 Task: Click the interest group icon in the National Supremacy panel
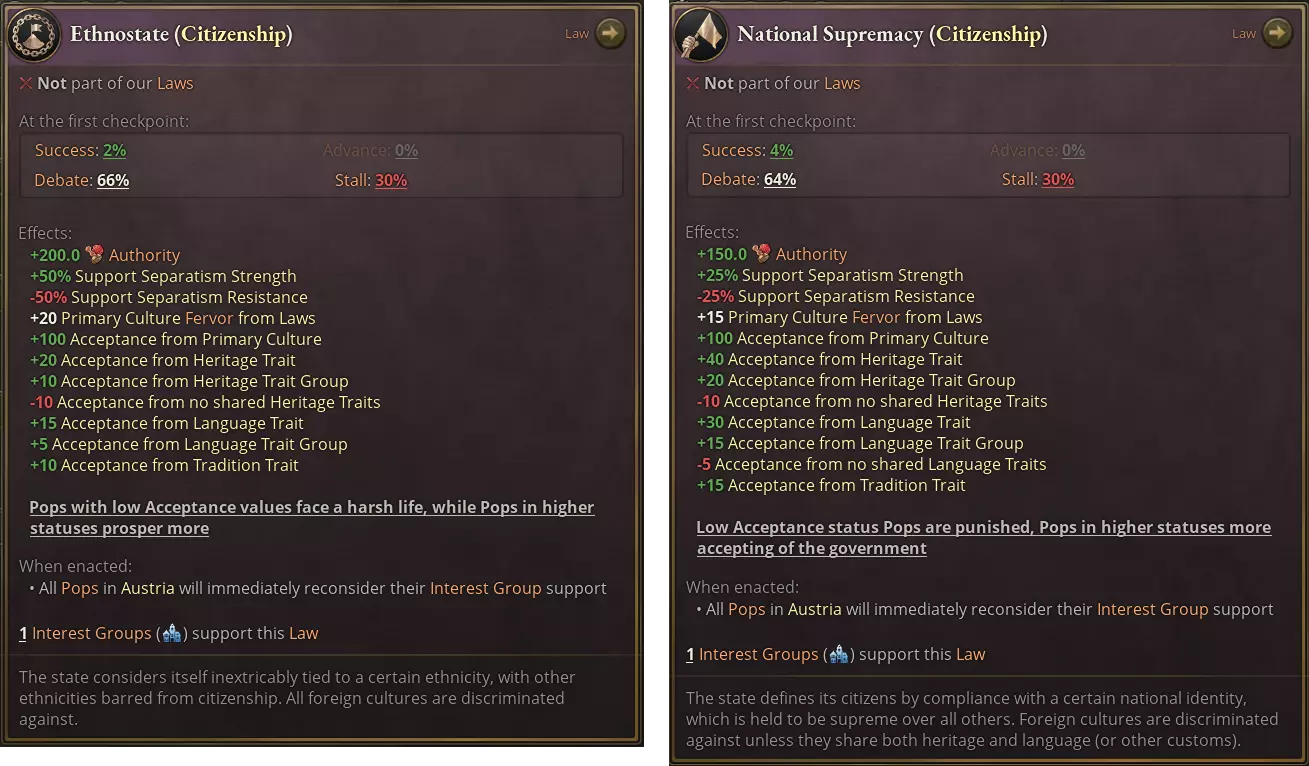click(x=838, y=654)
